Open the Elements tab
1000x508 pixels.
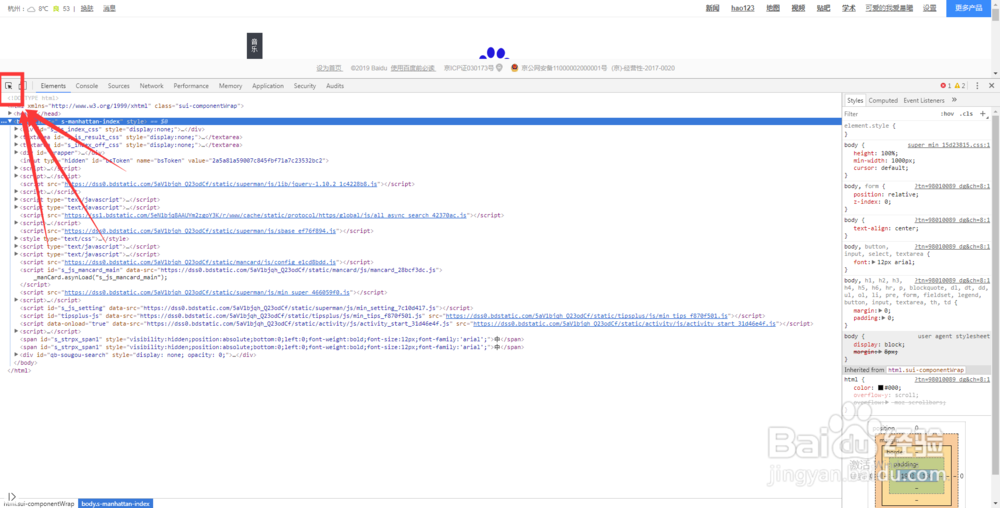click(x=53, y=85)
